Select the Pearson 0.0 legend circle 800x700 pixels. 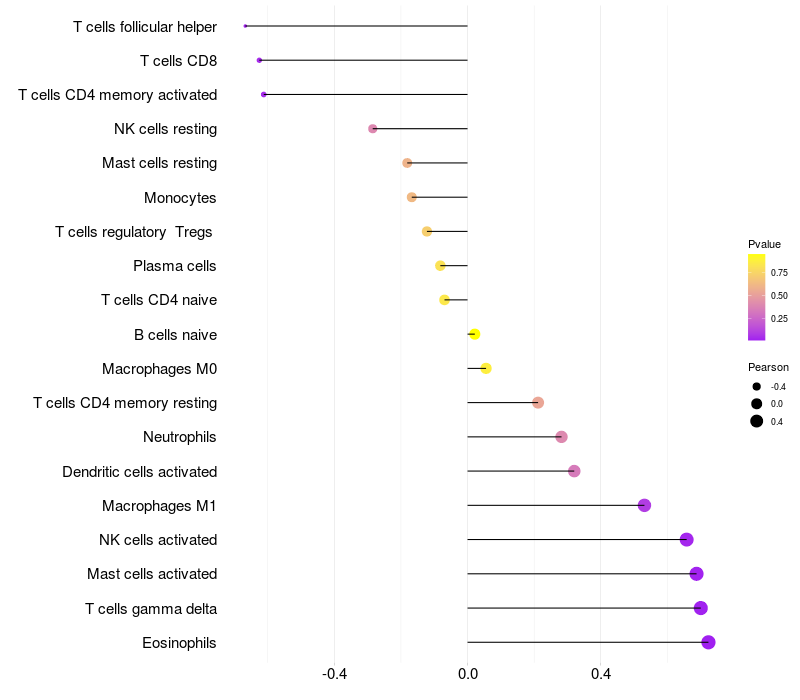coord(756,404)
